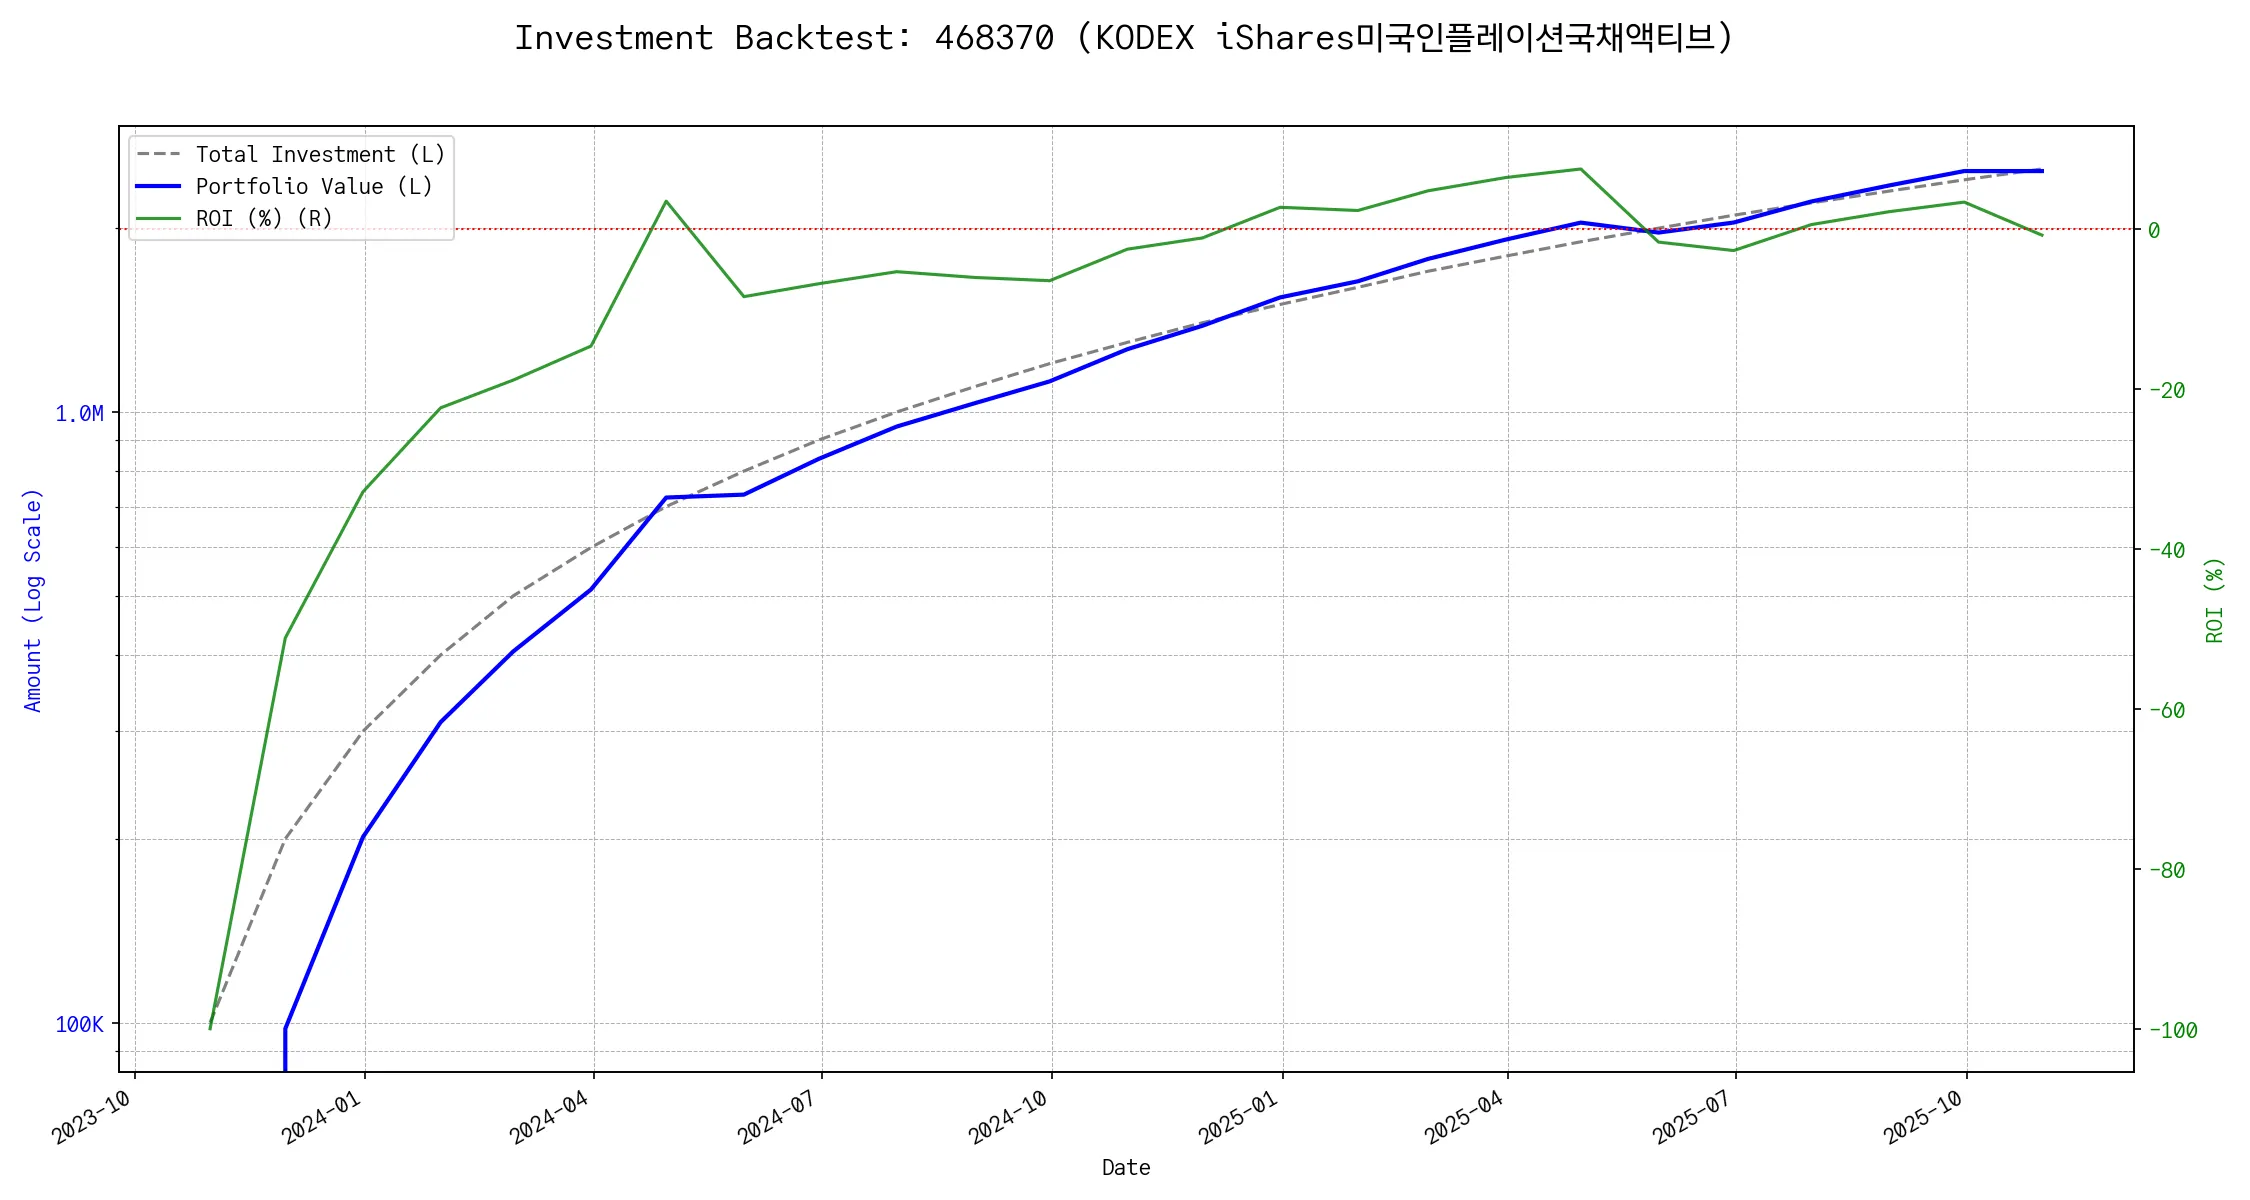
Task: Click the Amount (Log Scale) axis title
Action: point(33,600)
